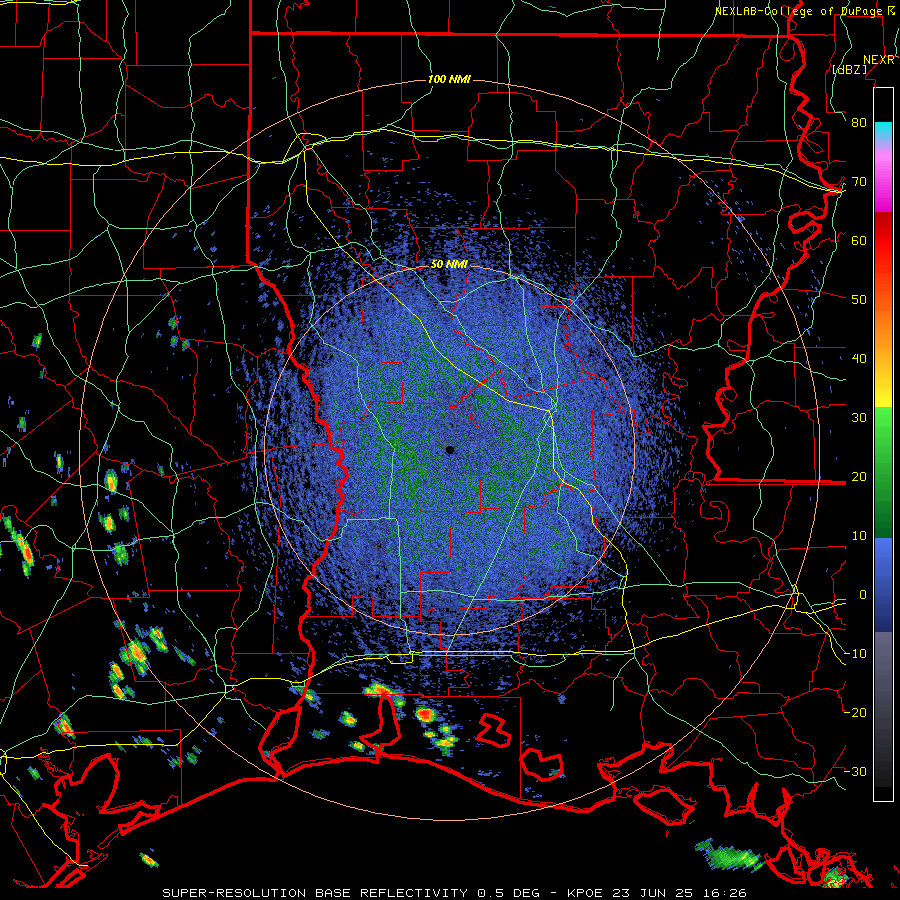Click the cyan band atop the color bar

point(883,133)
